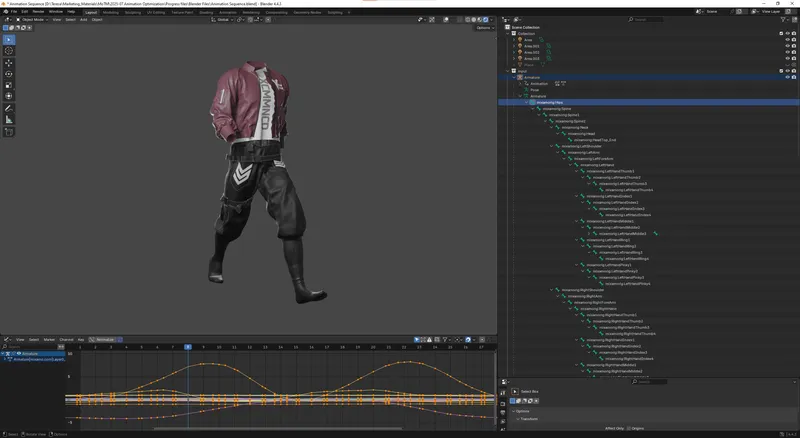Select the Annotate tool

(x=9, y=108)
